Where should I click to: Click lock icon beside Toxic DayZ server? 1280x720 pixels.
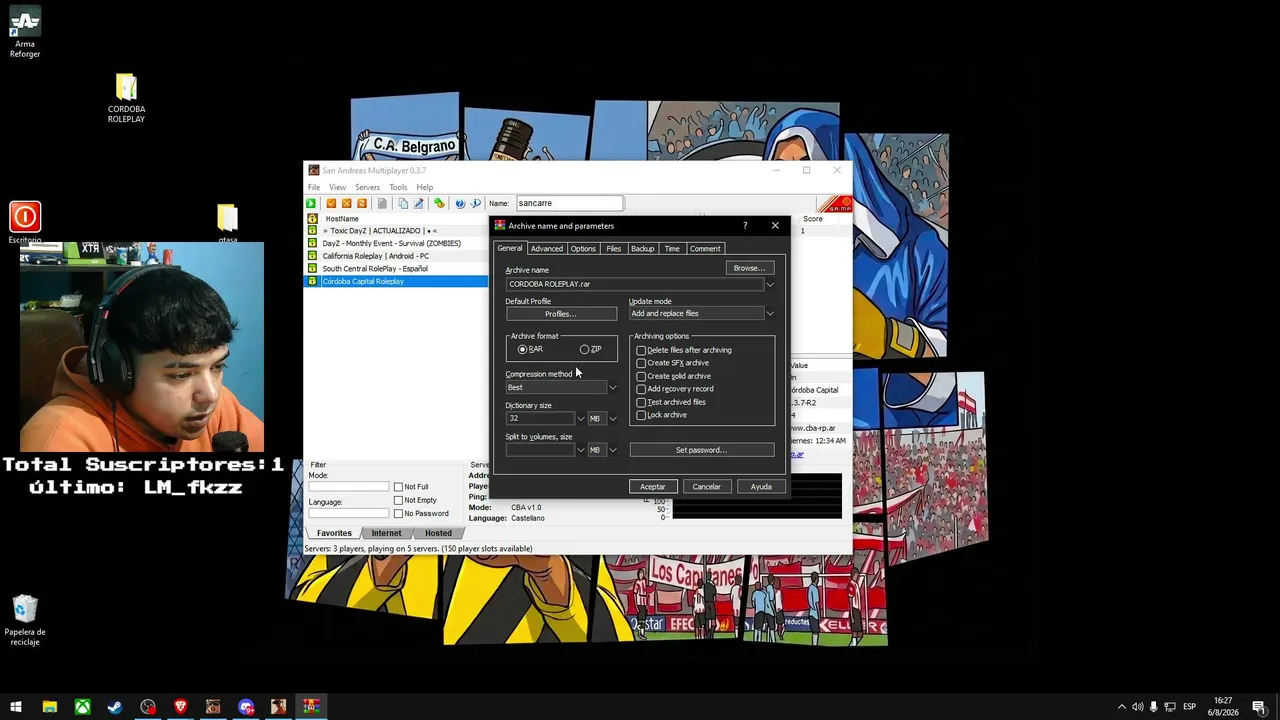tap(312, 231)
